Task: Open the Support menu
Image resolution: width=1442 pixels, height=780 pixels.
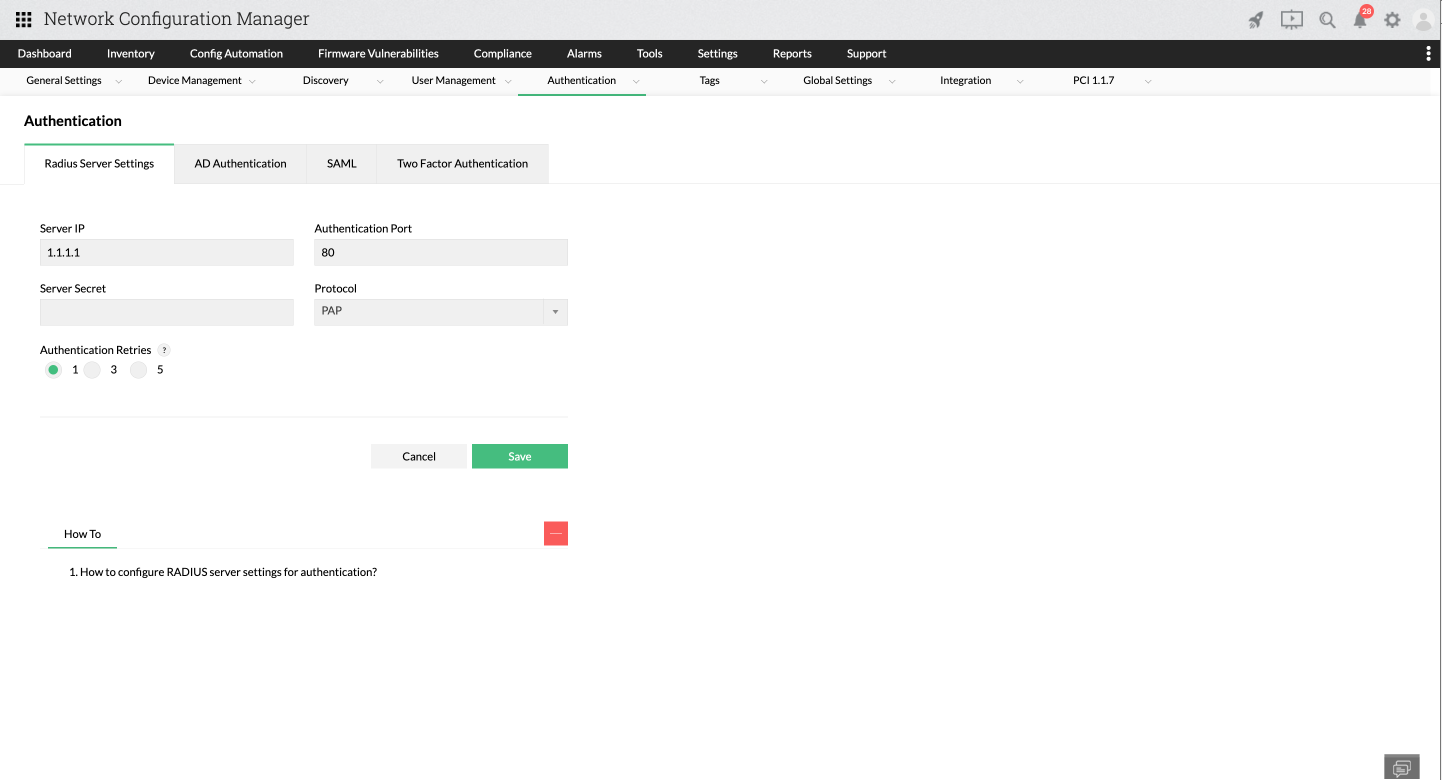Action: 867,54
